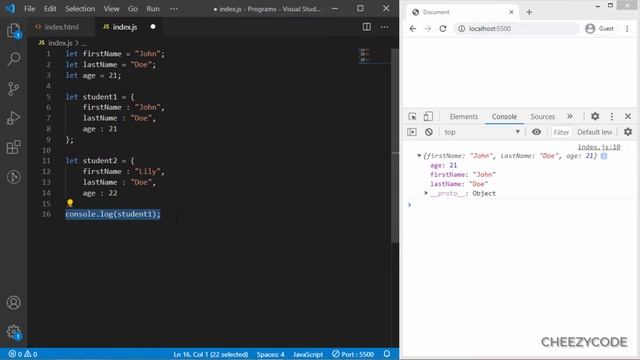The image size is (640, 360).
Task: Open the File menu
Action: [x=30, y=9]
